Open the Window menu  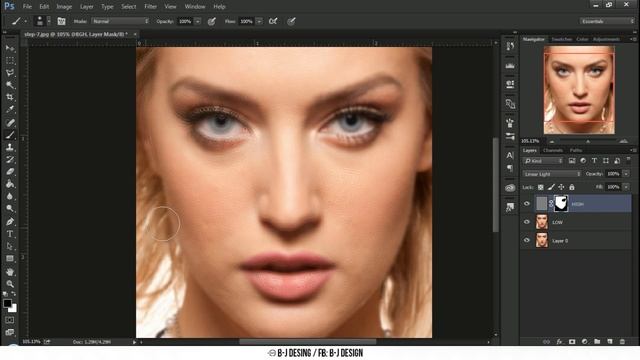[195, 7]
